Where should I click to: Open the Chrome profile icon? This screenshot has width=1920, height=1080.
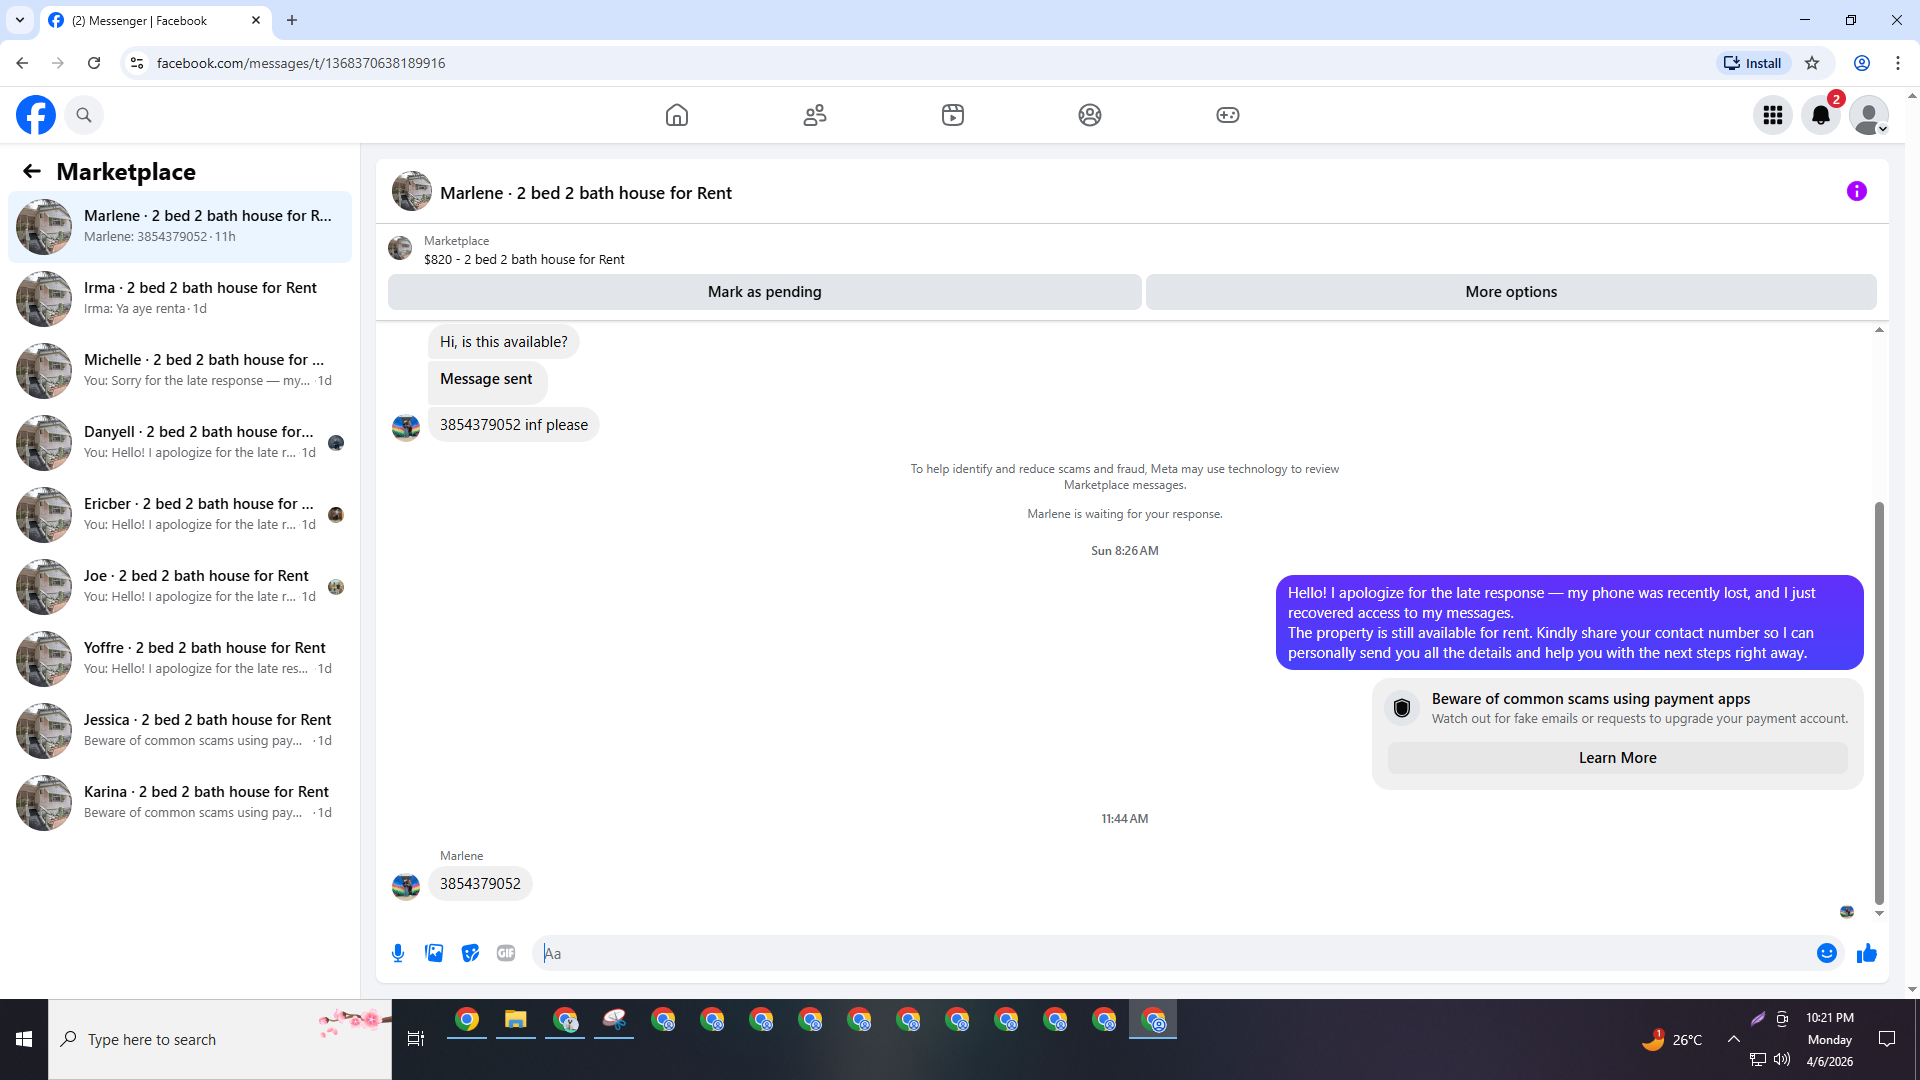click(x=1862, y=63)
